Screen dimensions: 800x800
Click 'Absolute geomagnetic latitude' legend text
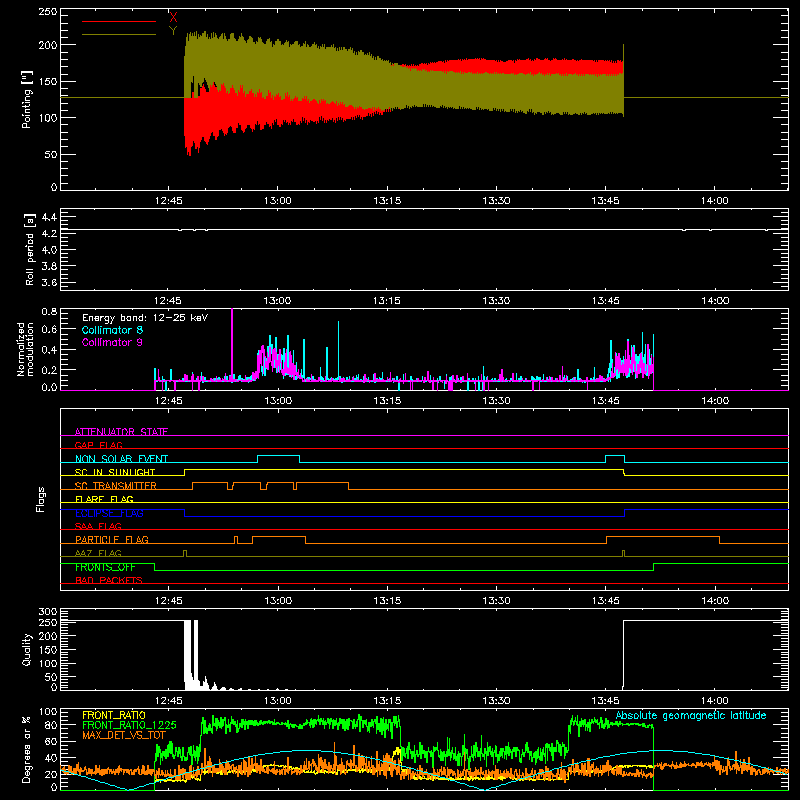coord(691,715)
